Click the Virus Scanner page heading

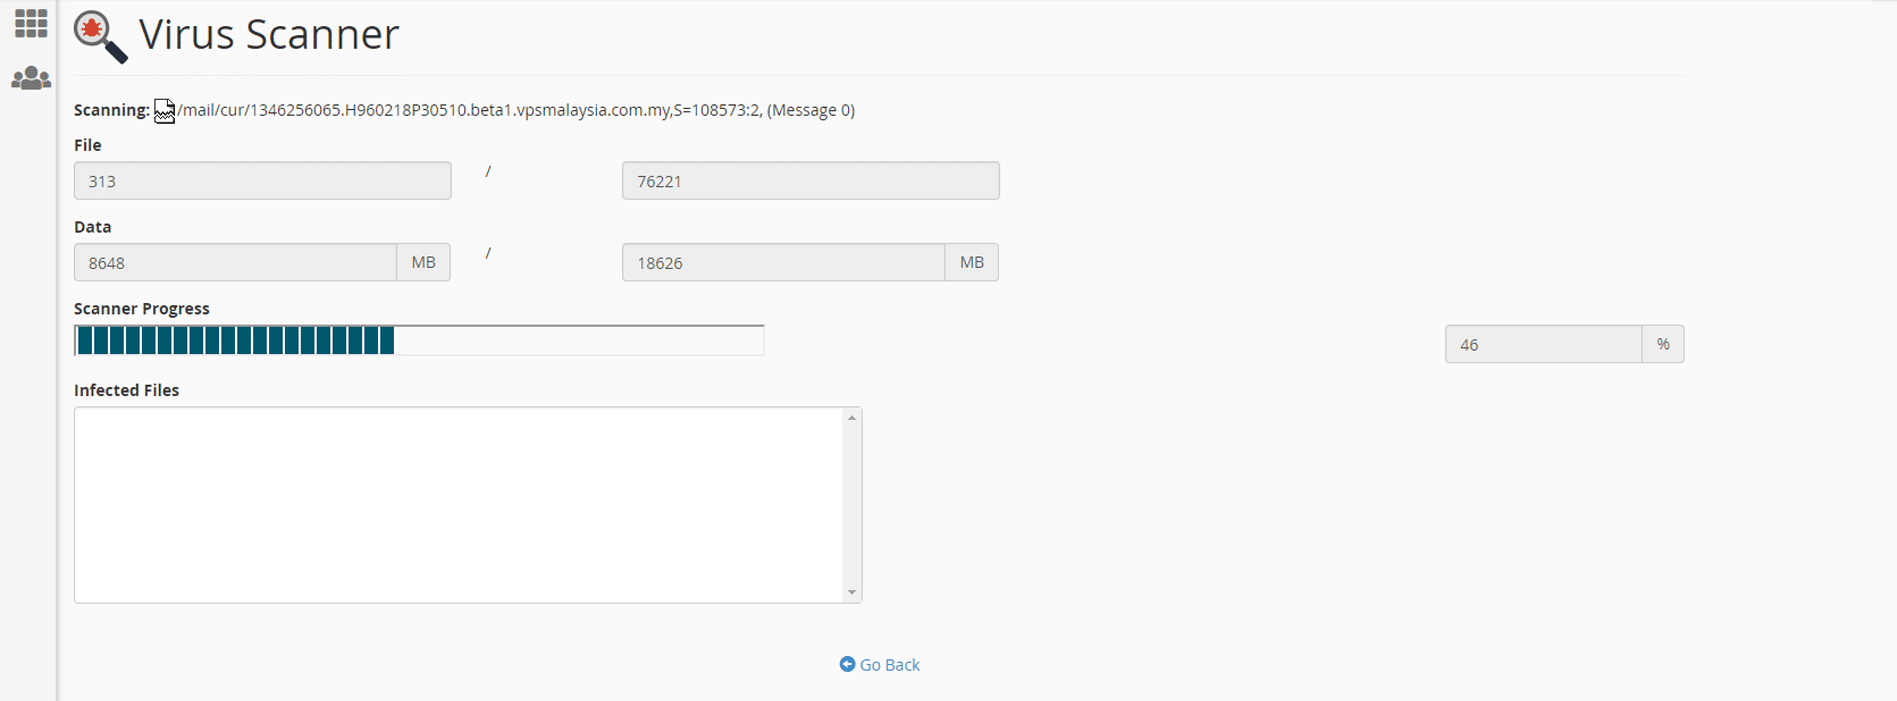click(269, 35)
